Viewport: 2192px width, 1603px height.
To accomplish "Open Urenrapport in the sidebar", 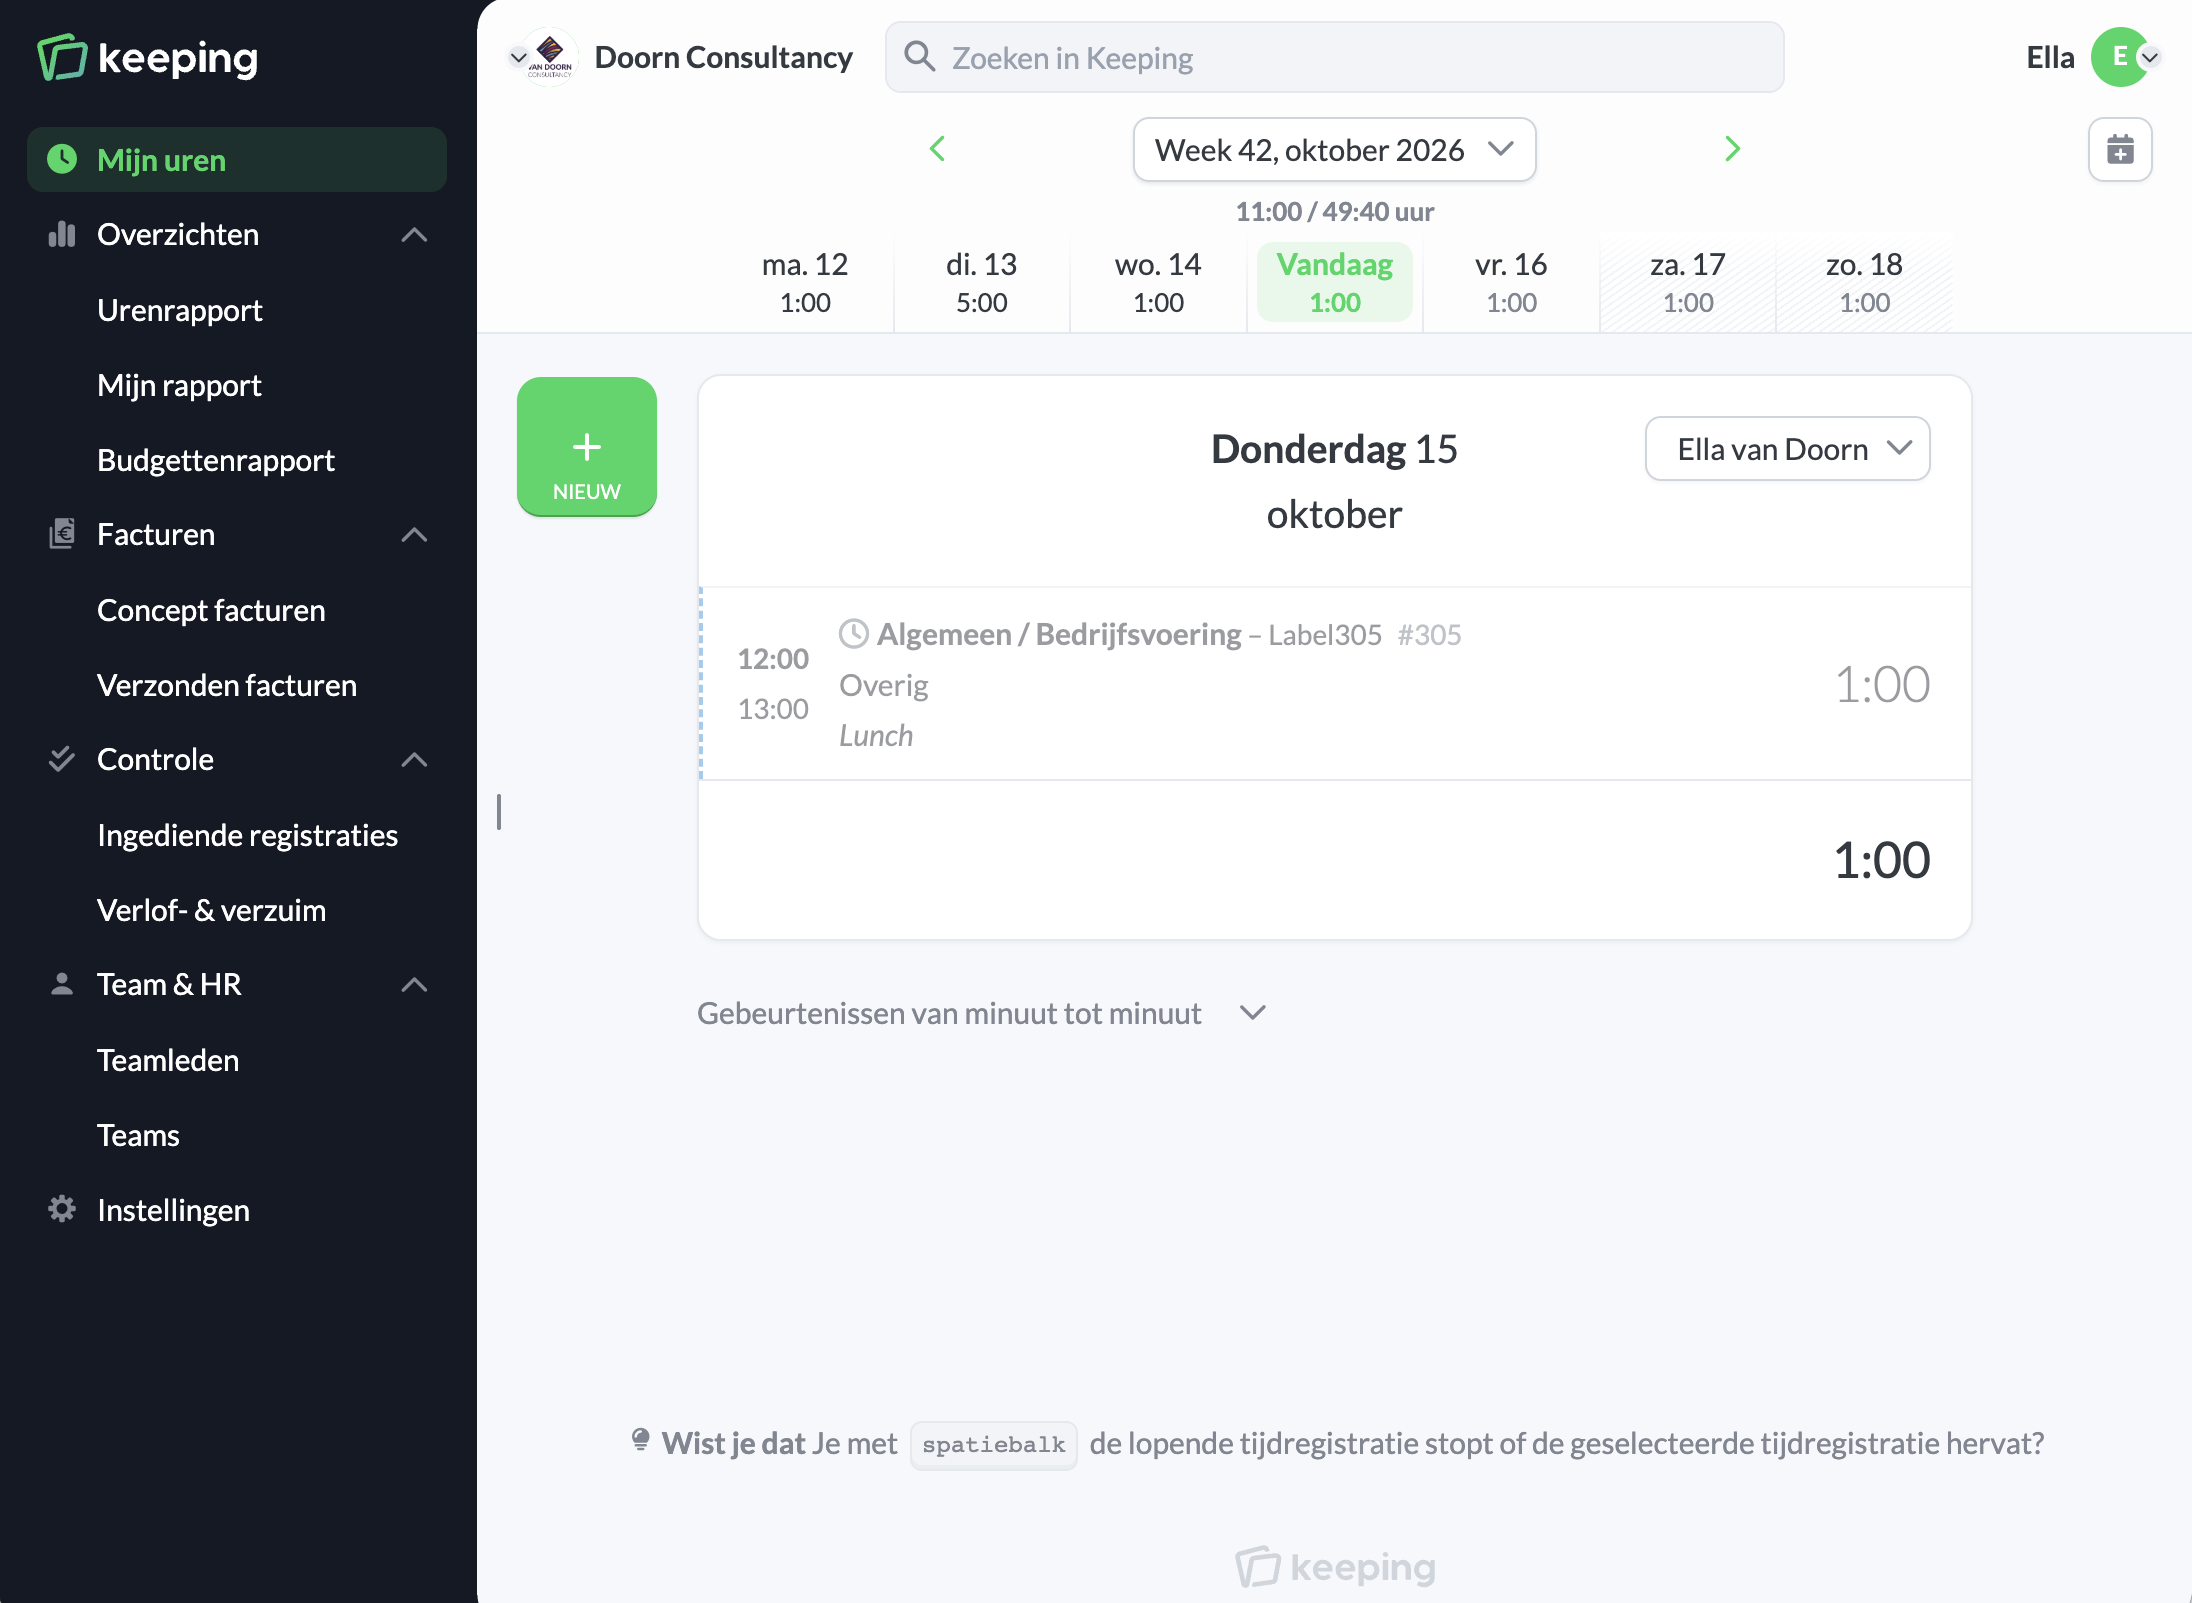I will [180, 310].
